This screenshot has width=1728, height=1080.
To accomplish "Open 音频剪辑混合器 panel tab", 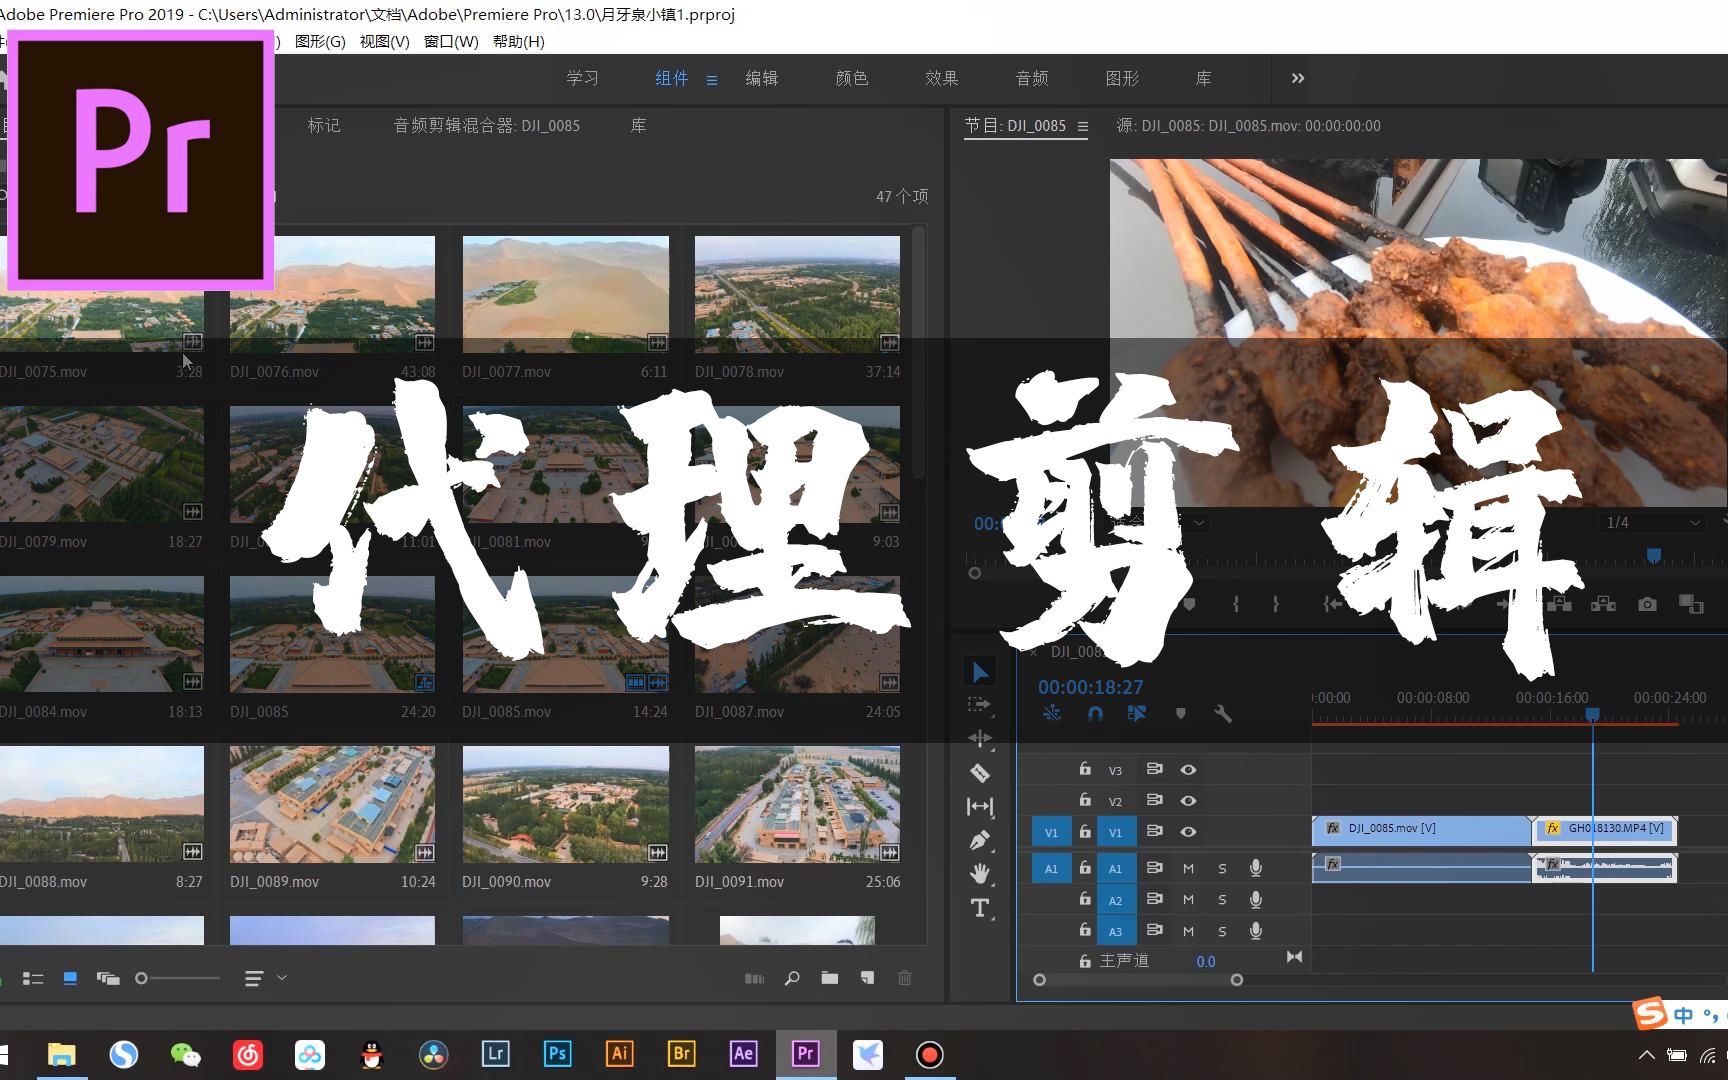I will pos(487,125).
